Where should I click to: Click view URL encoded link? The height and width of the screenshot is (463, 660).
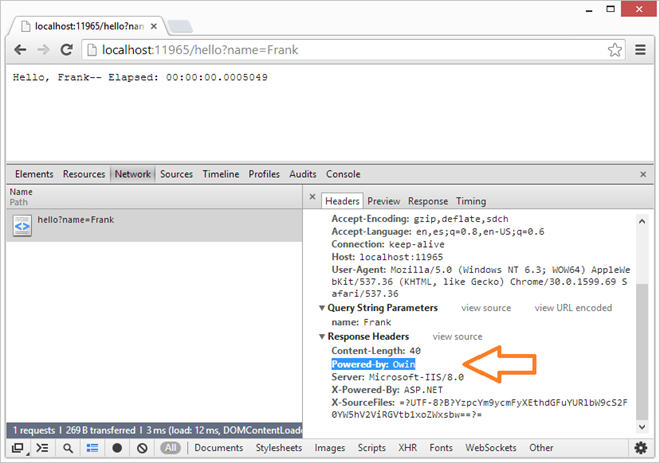pos(573,308)
